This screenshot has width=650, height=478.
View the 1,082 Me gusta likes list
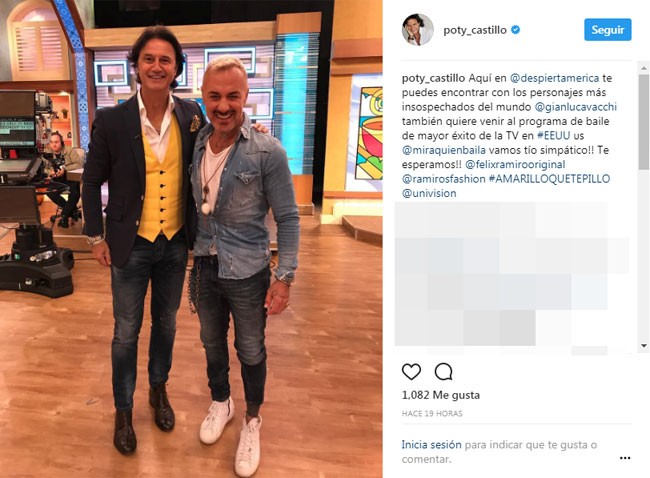(x=441, y=395)
